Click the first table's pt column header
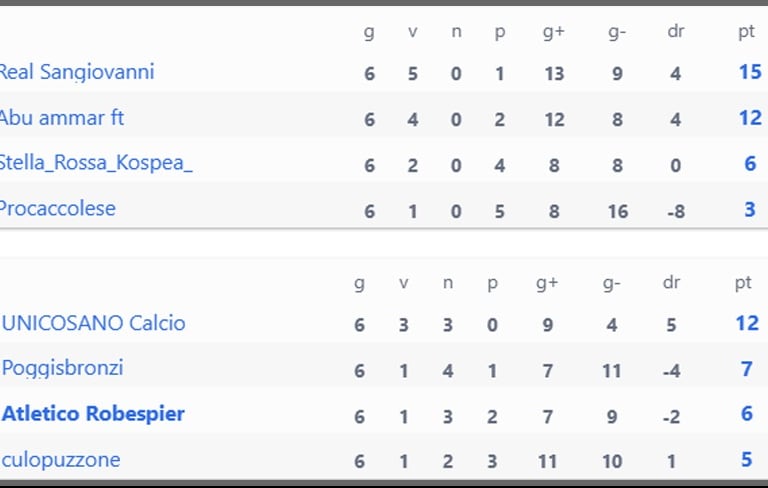The height and width of the screenshot is (488, 768). coord(746,32)
